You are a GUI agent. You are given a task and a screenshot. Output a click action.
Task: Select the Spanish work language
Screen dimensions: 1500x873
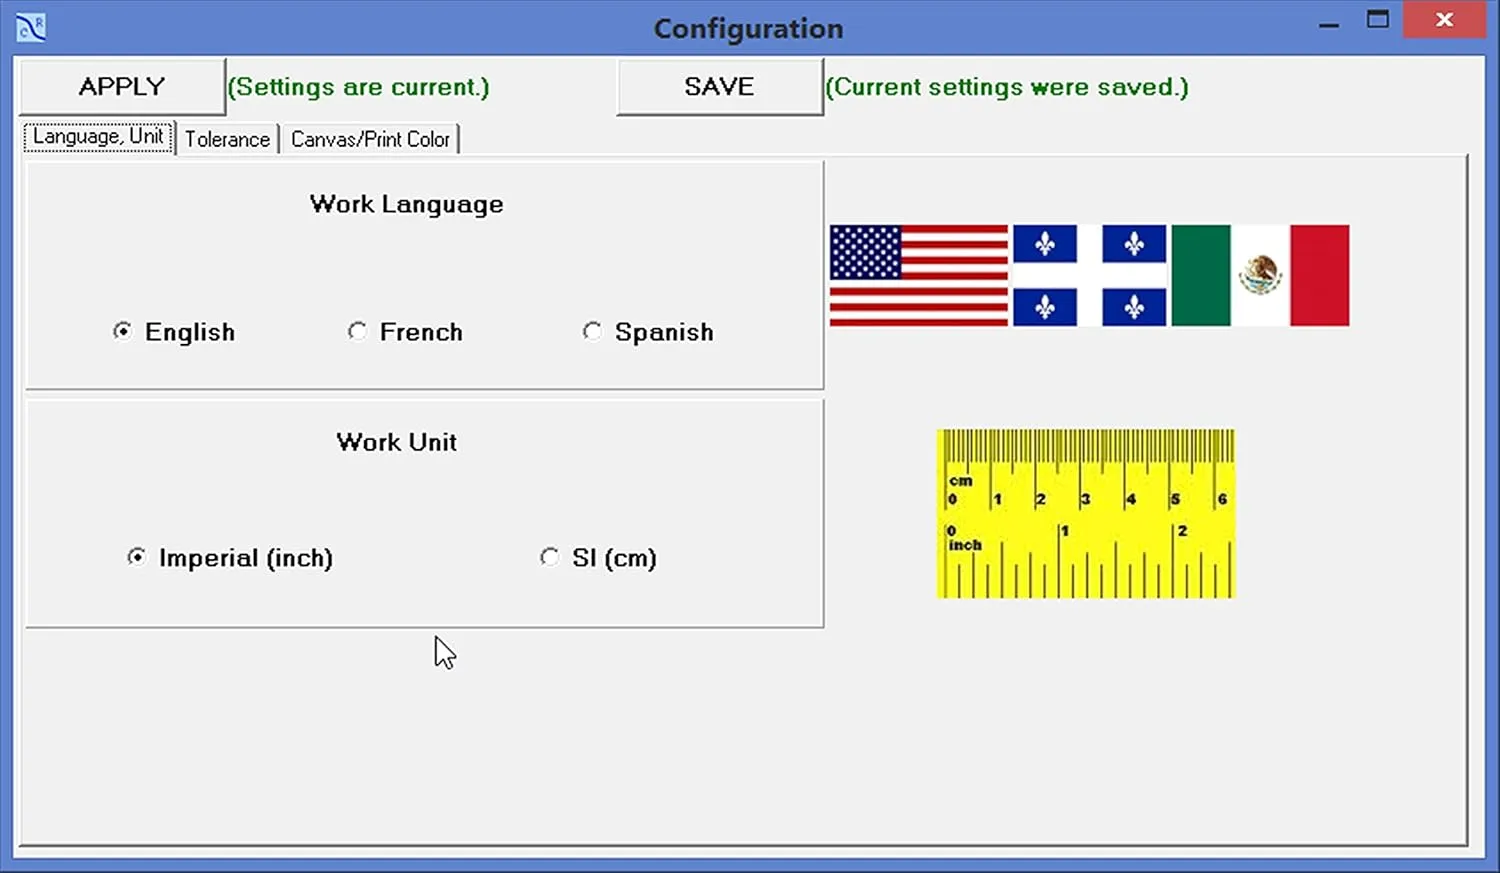593,331
